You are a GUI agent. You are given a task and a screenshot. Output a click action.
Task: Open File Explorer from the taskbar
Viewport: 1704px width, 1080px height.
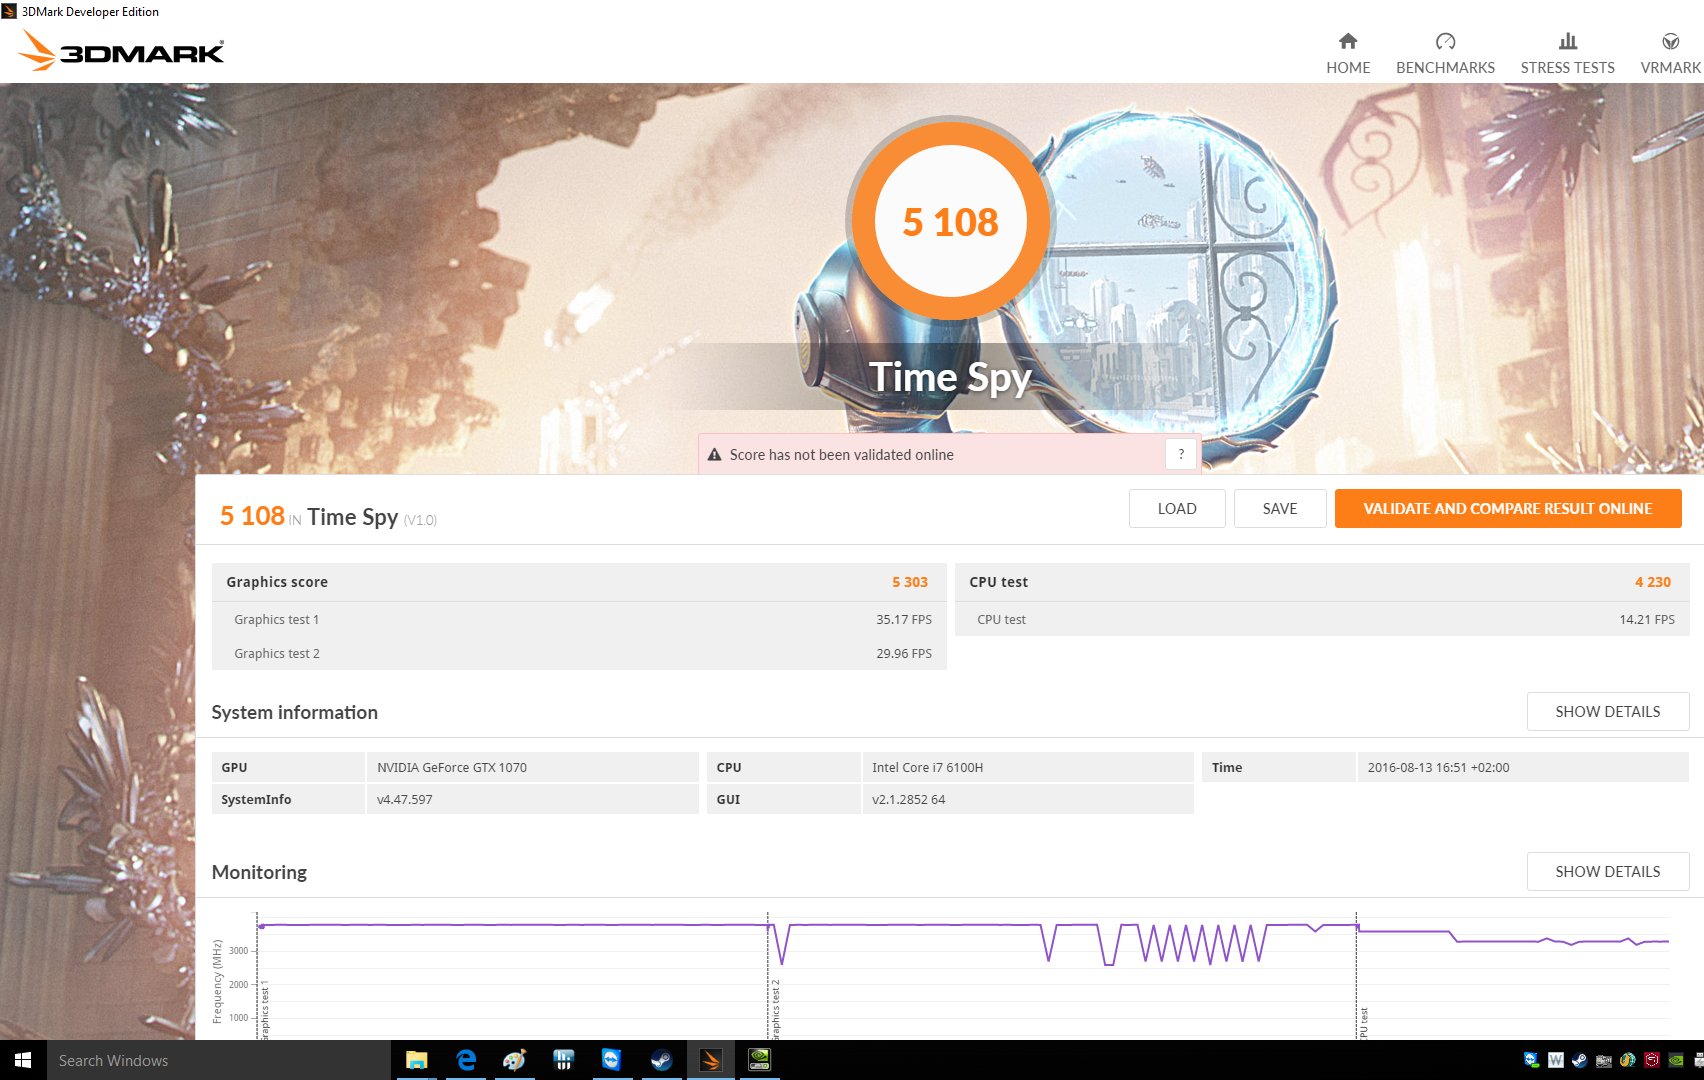tap(416, 1060)
